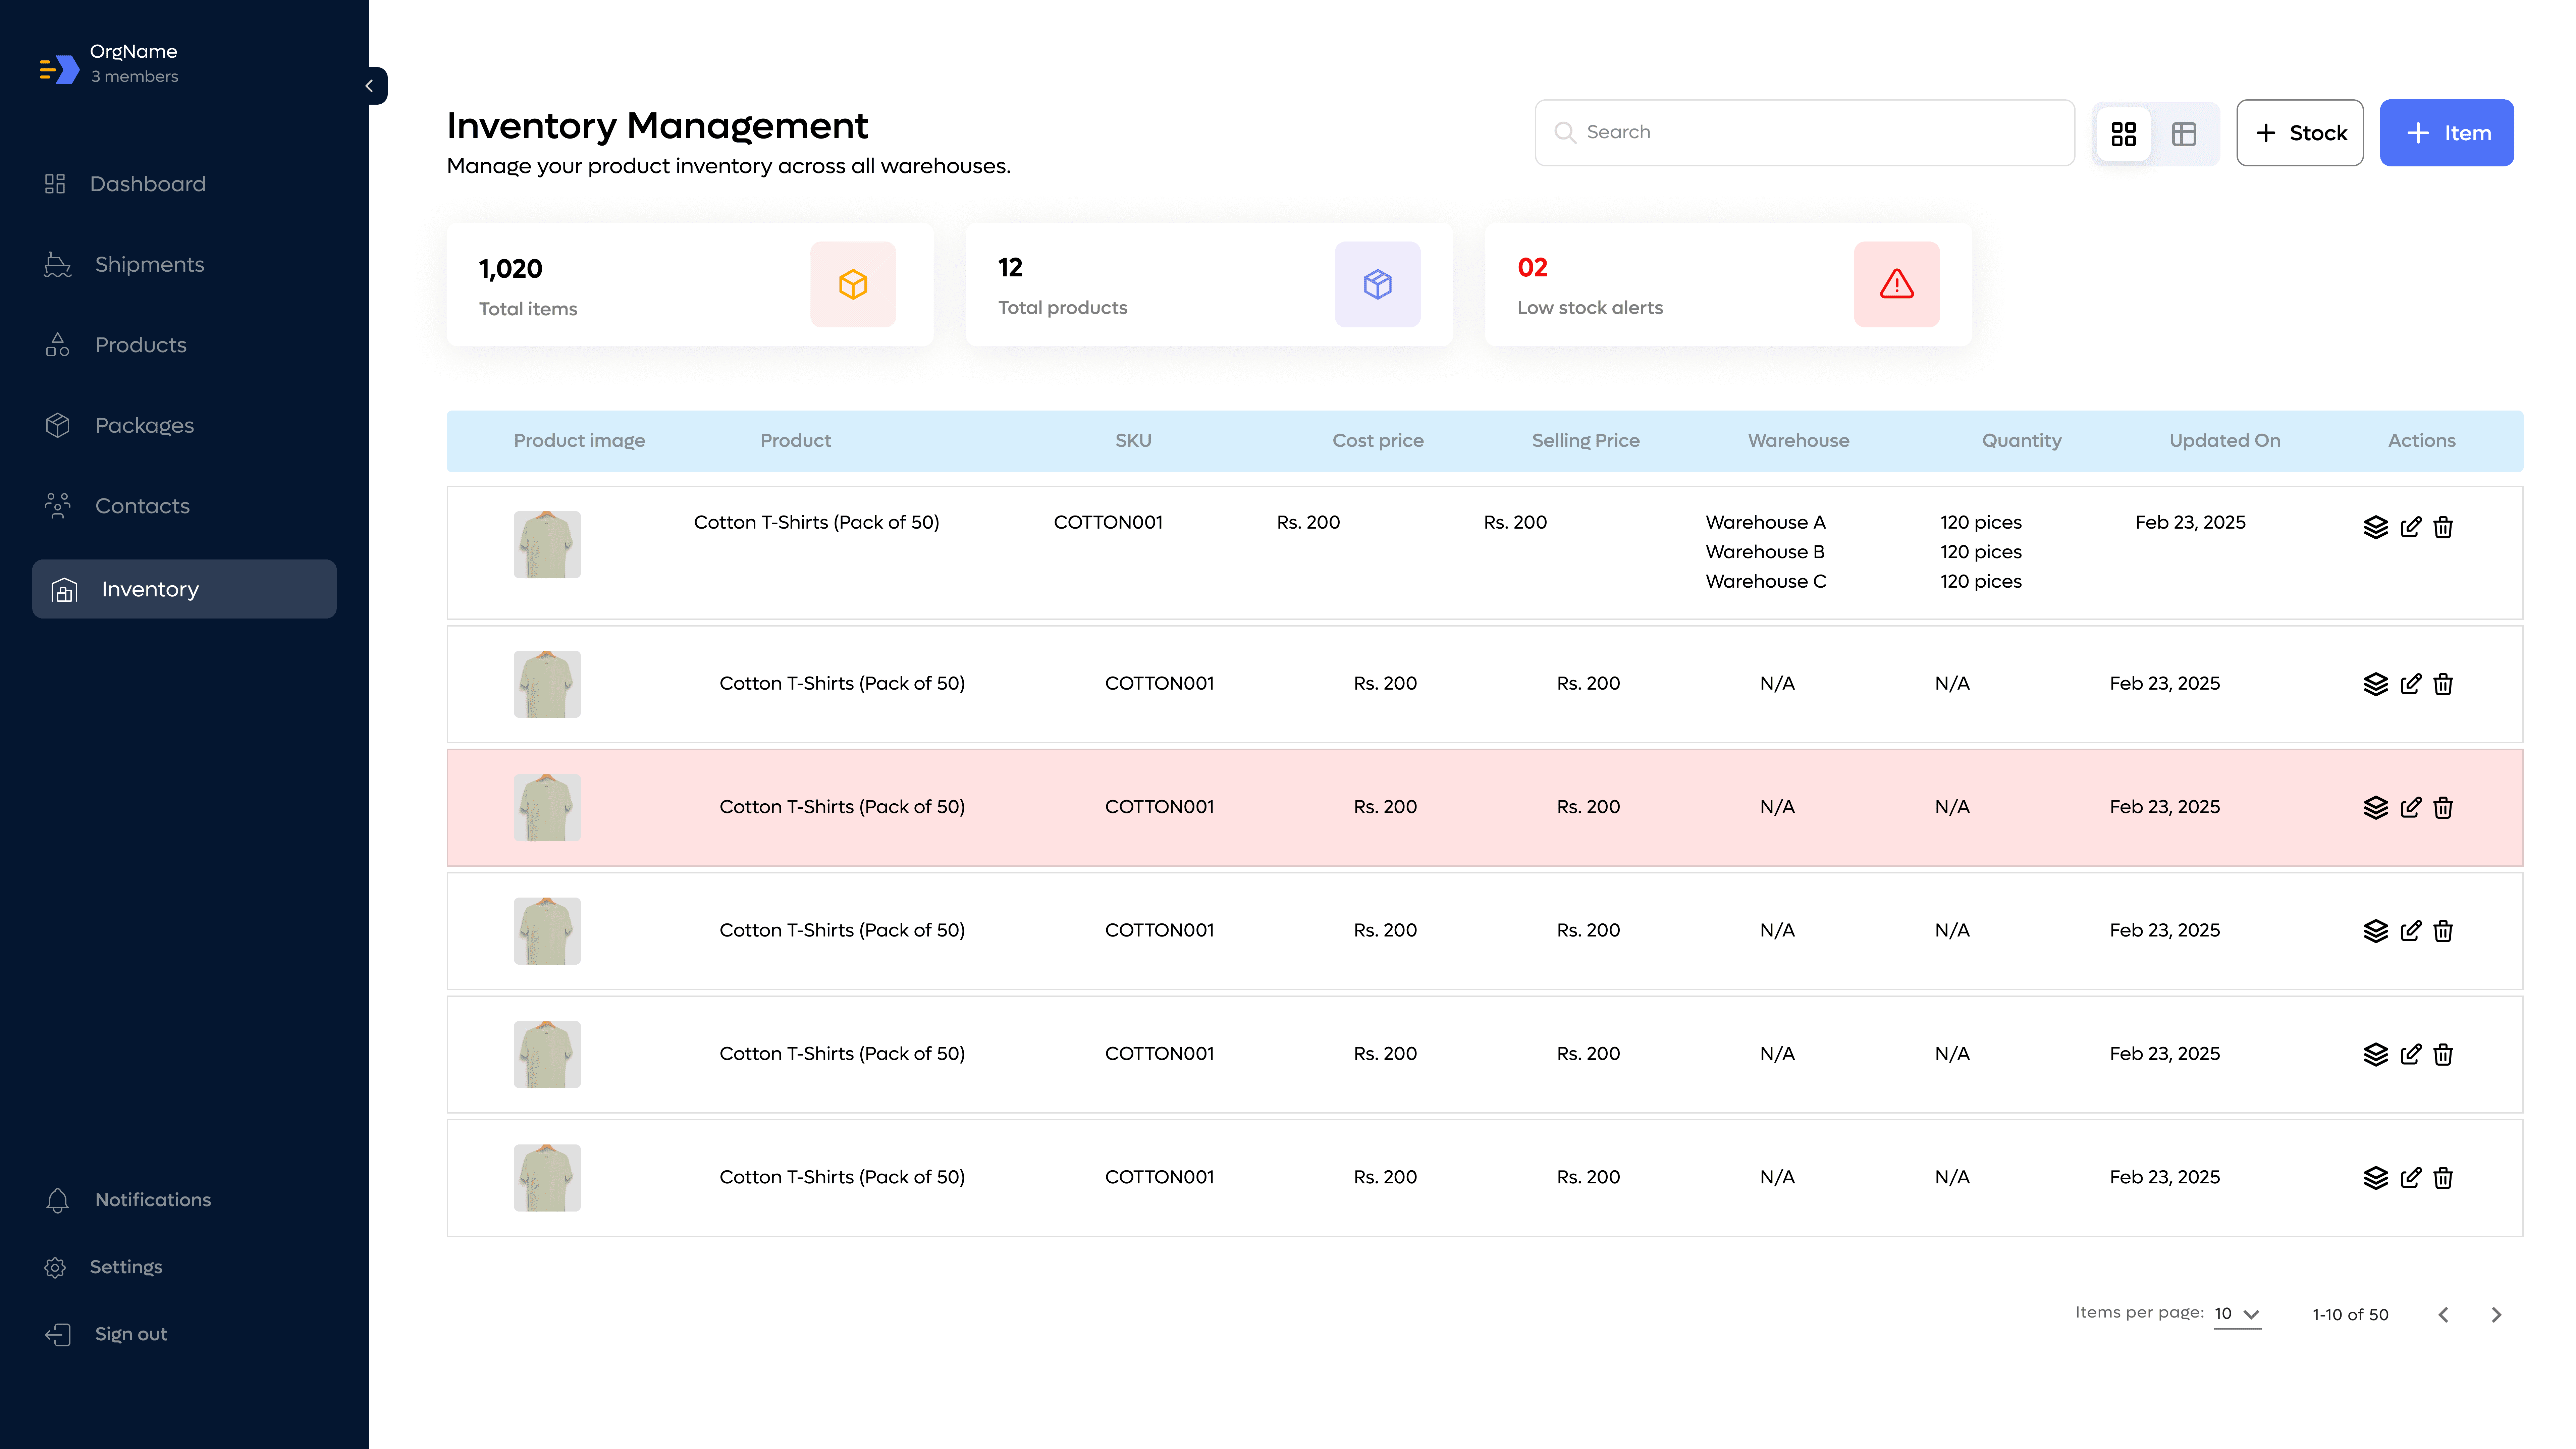Go to previous page arrow
2576x1449 pixels.
click(x=2443, y=1314)
